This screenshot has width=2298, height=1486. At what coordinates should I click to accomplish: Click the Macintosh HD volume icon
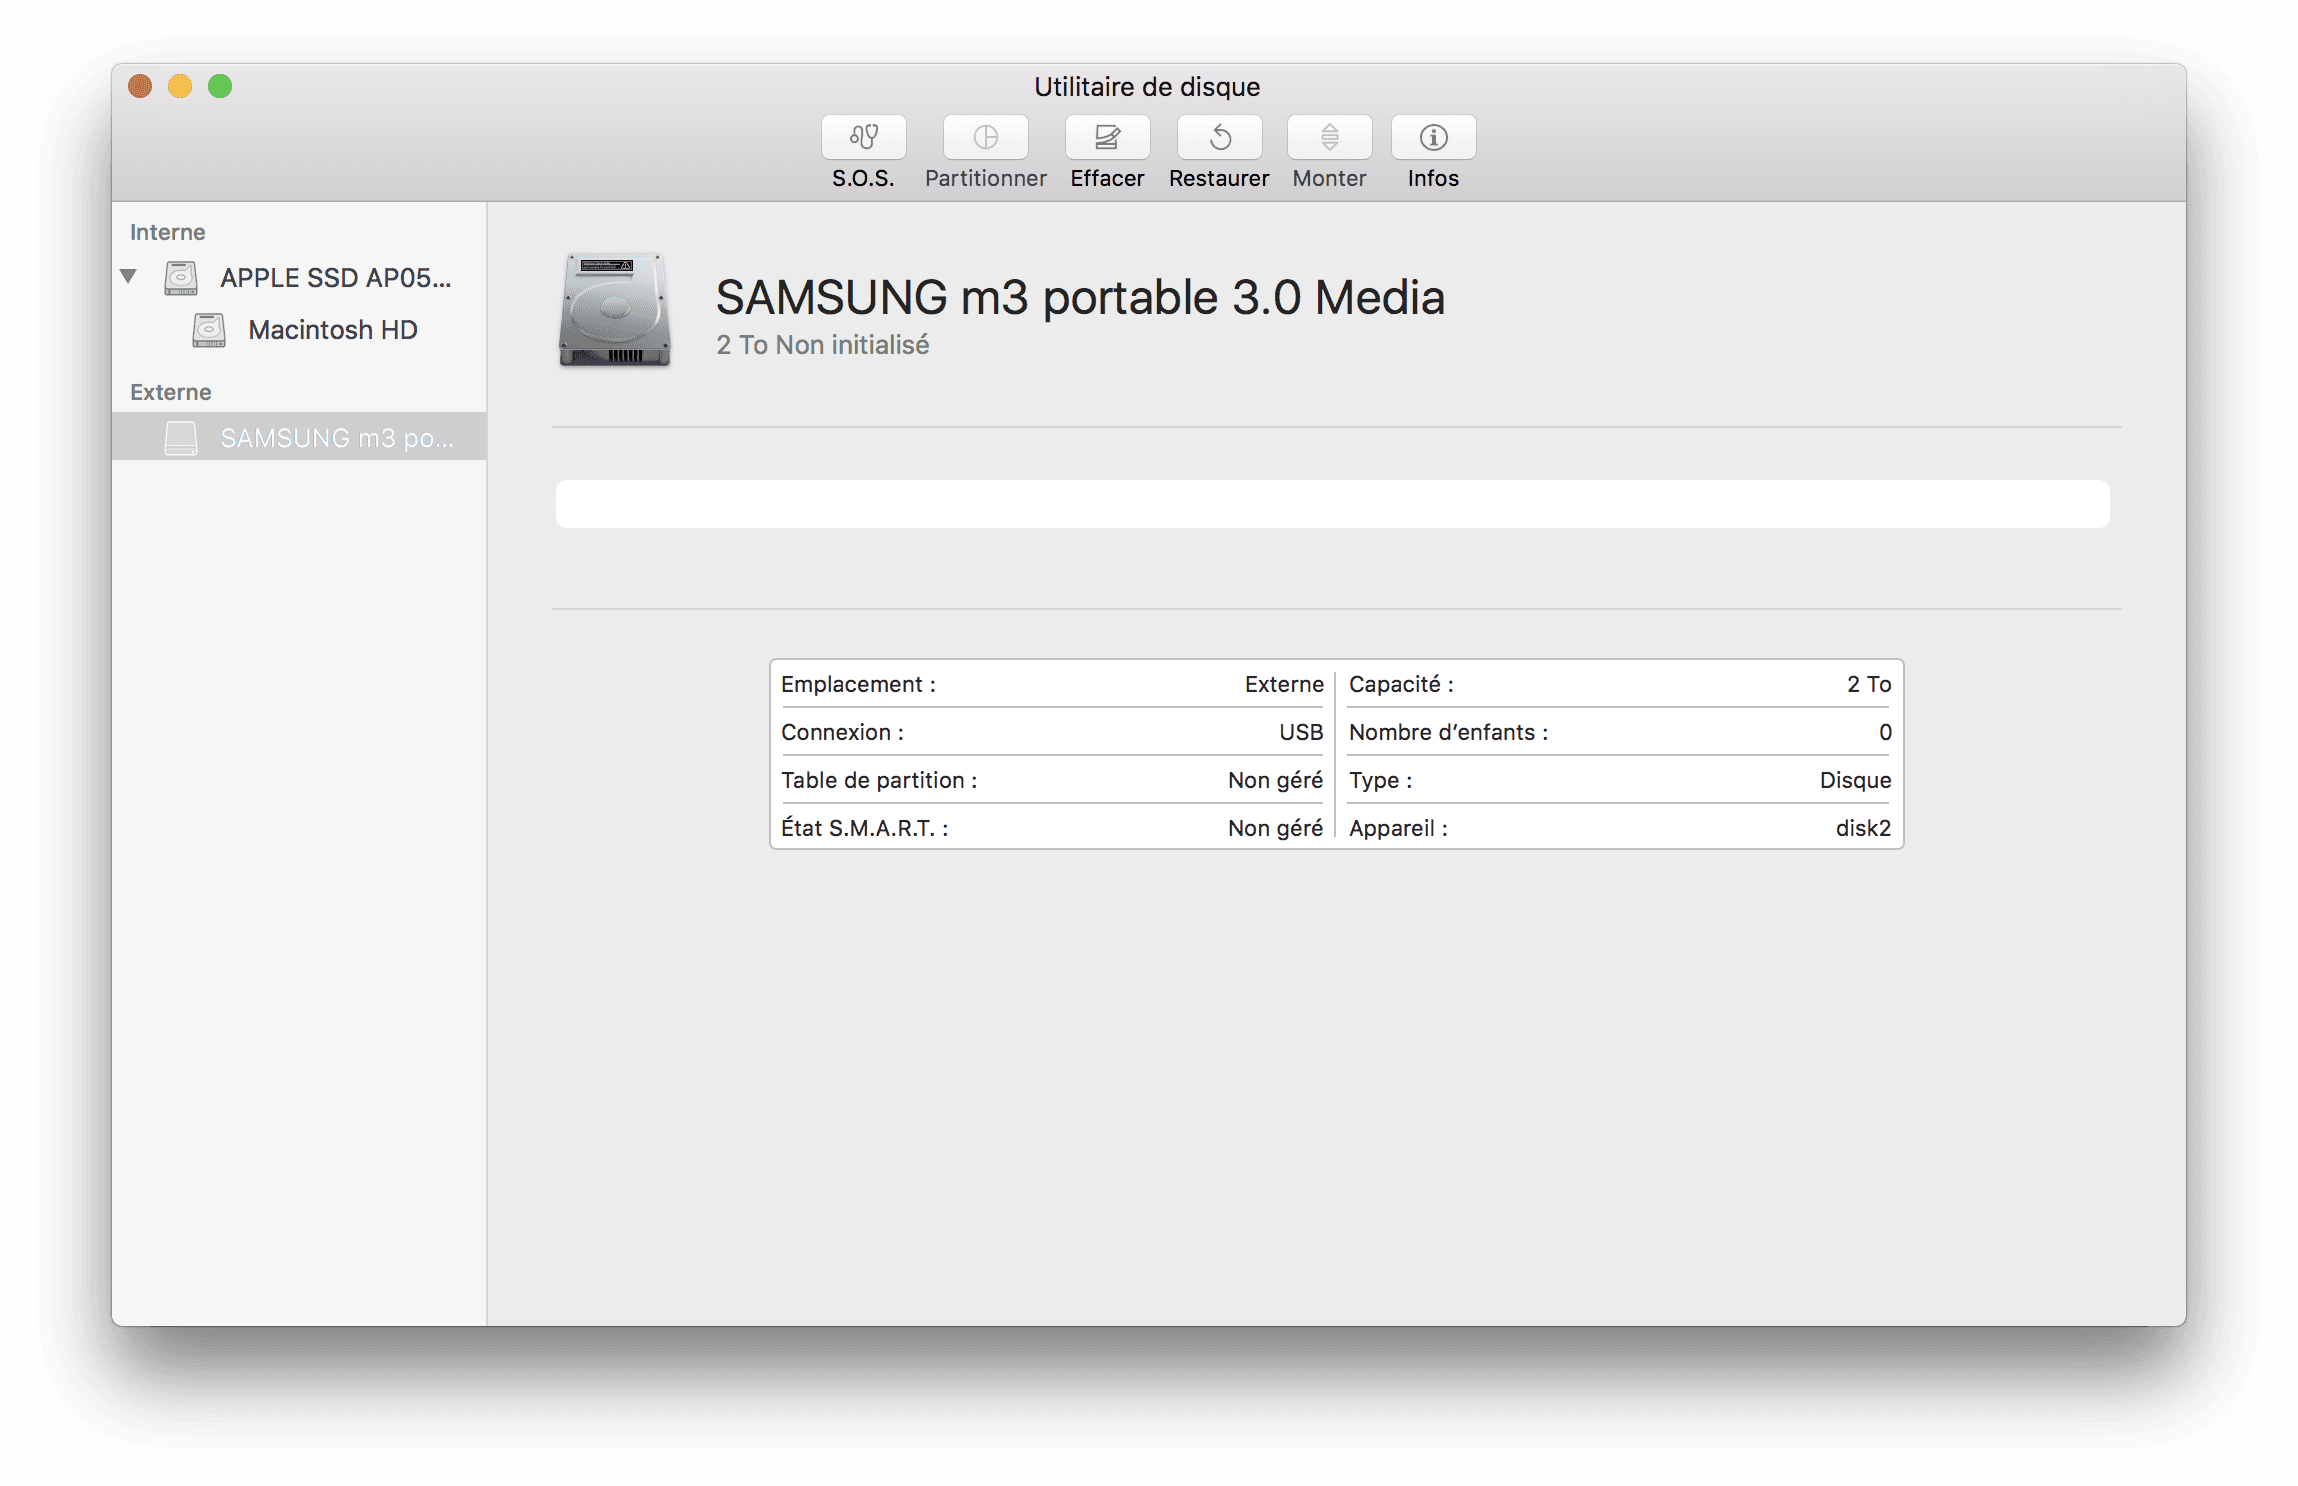point(209,329)
